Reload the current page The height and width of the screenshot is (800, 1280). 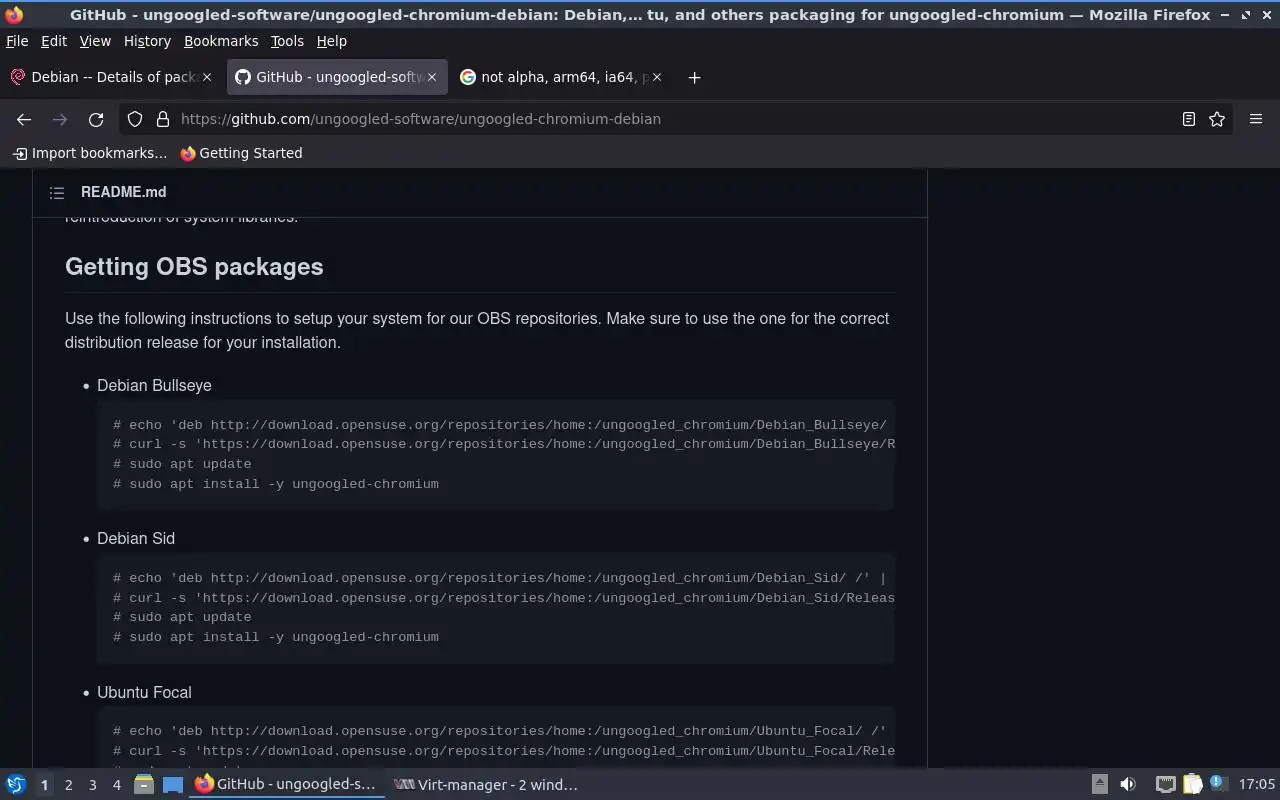pos(96,119)
